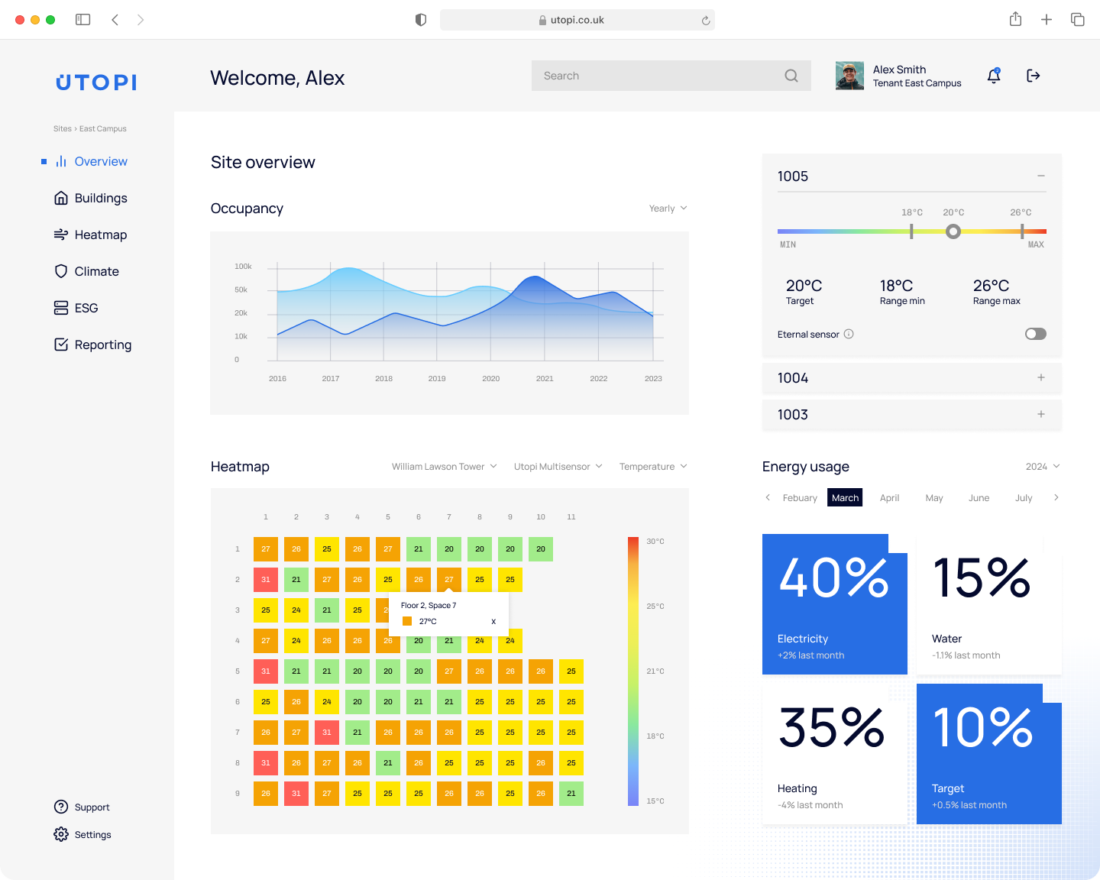Click the search magnifier icon
Screen dimensions: 1100x880
coord(791,76)
